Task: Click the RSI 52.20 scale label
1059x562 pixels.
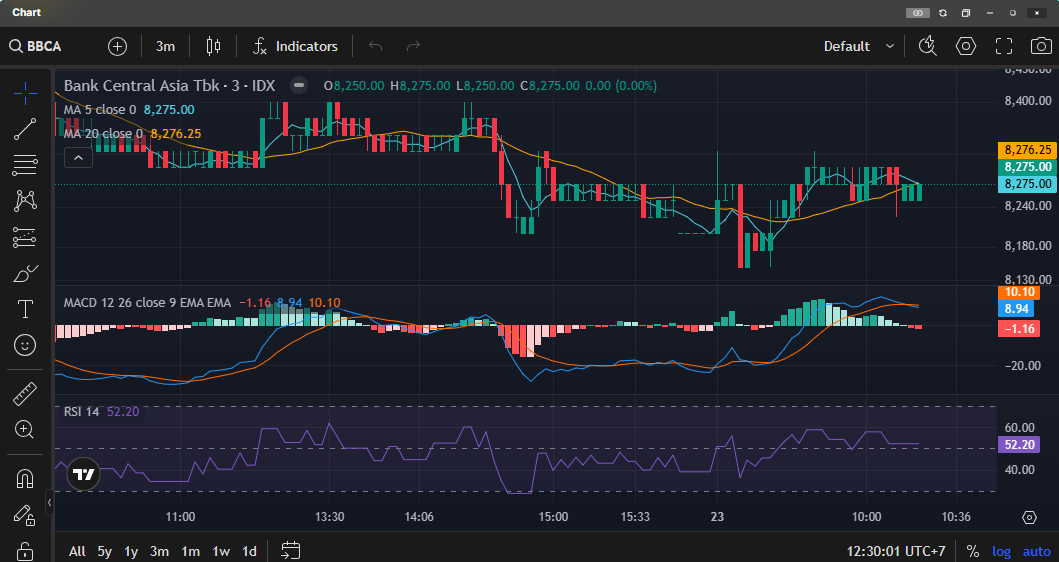Action: pyautogui.click(x=1019, y=444)
